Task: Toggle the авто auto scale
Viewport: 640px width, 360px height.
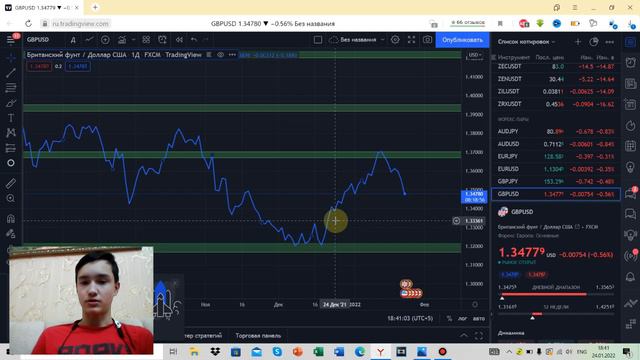Action: point(479,318)
